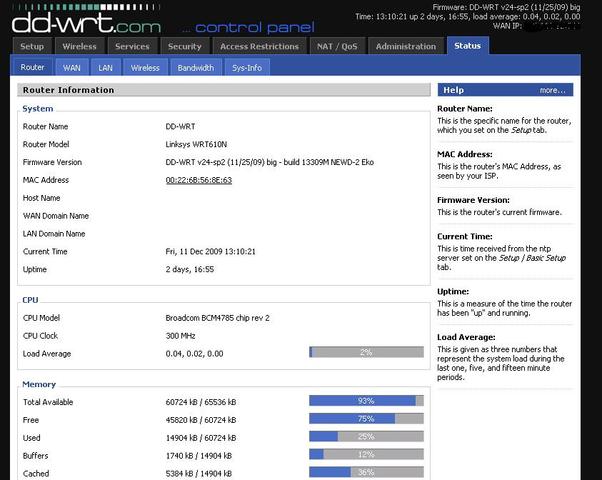
Task: Open the Sys-Info sub-tab
Action: pos(247,68)
